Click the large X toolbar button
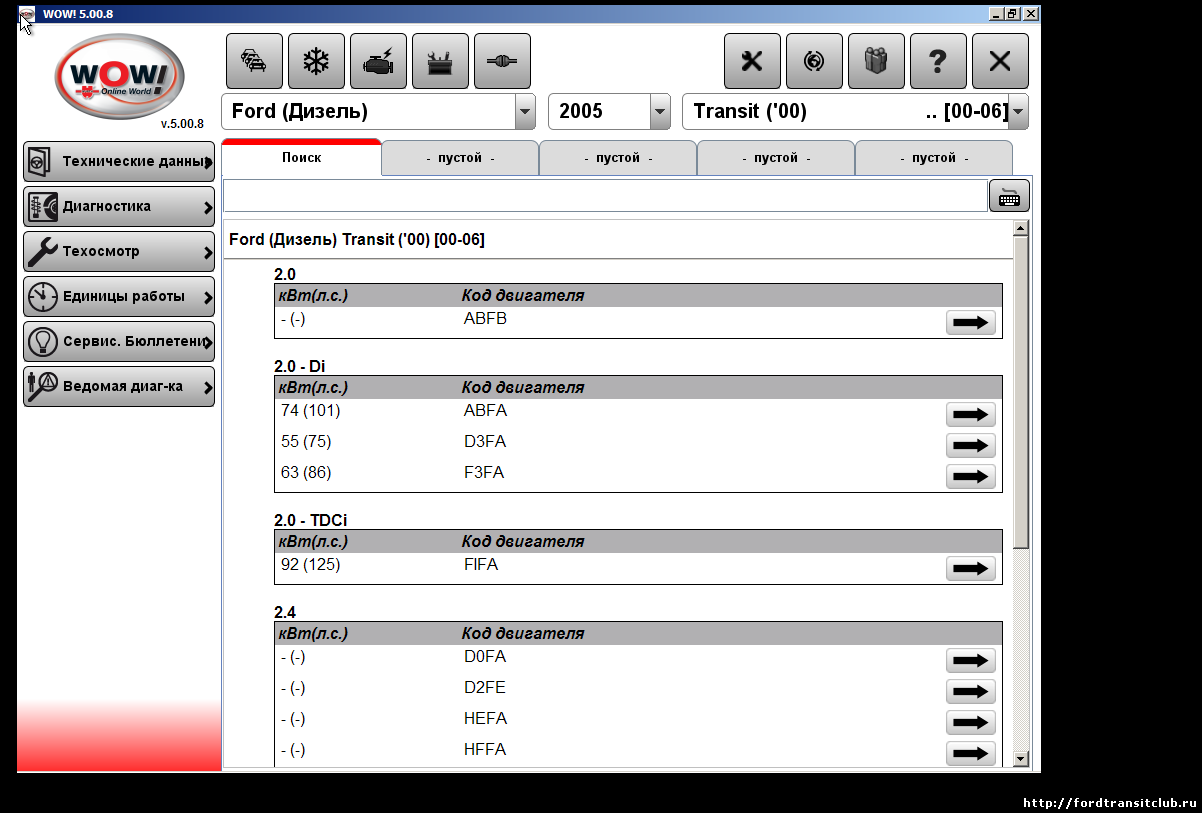 coord(1000,61)
